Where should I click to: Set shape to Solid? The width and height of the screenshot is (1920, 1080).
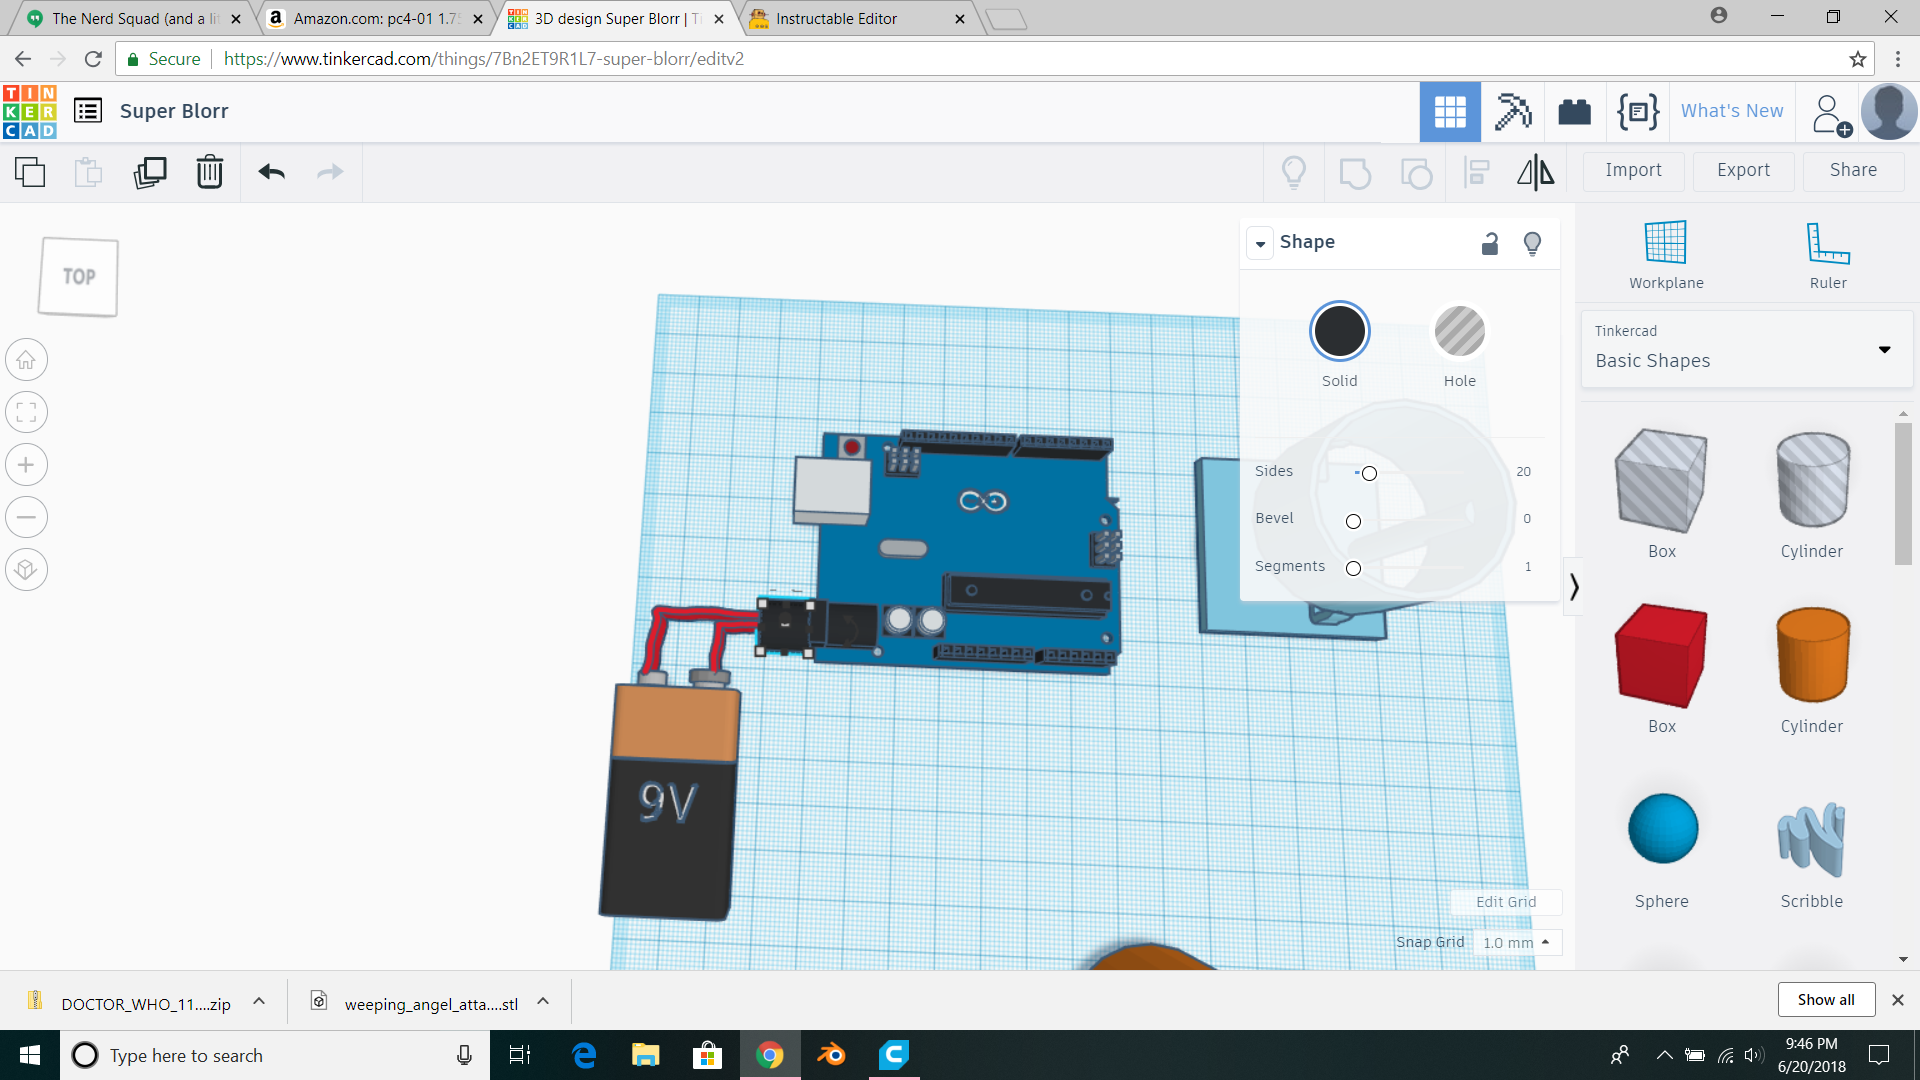[1339, 332]
